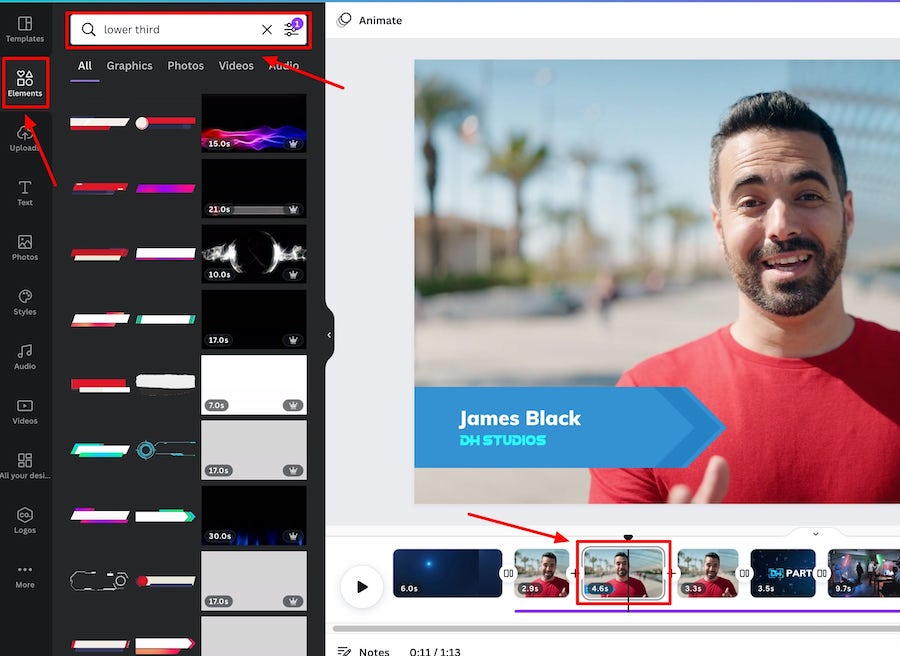Open the Photos sidebar panel
The height and width of the screenshot is (656, 900).
point(25,248)
